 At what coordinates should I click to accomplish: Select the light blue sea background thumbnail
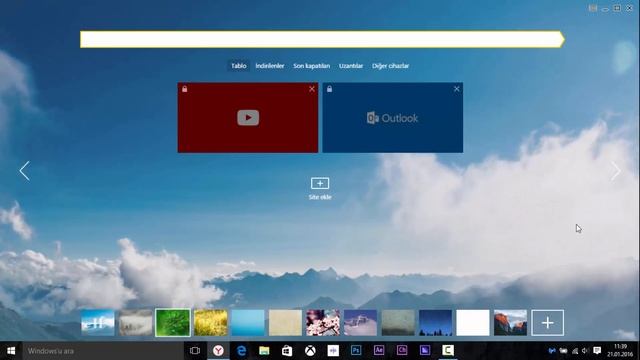click(x=248, y=322)
